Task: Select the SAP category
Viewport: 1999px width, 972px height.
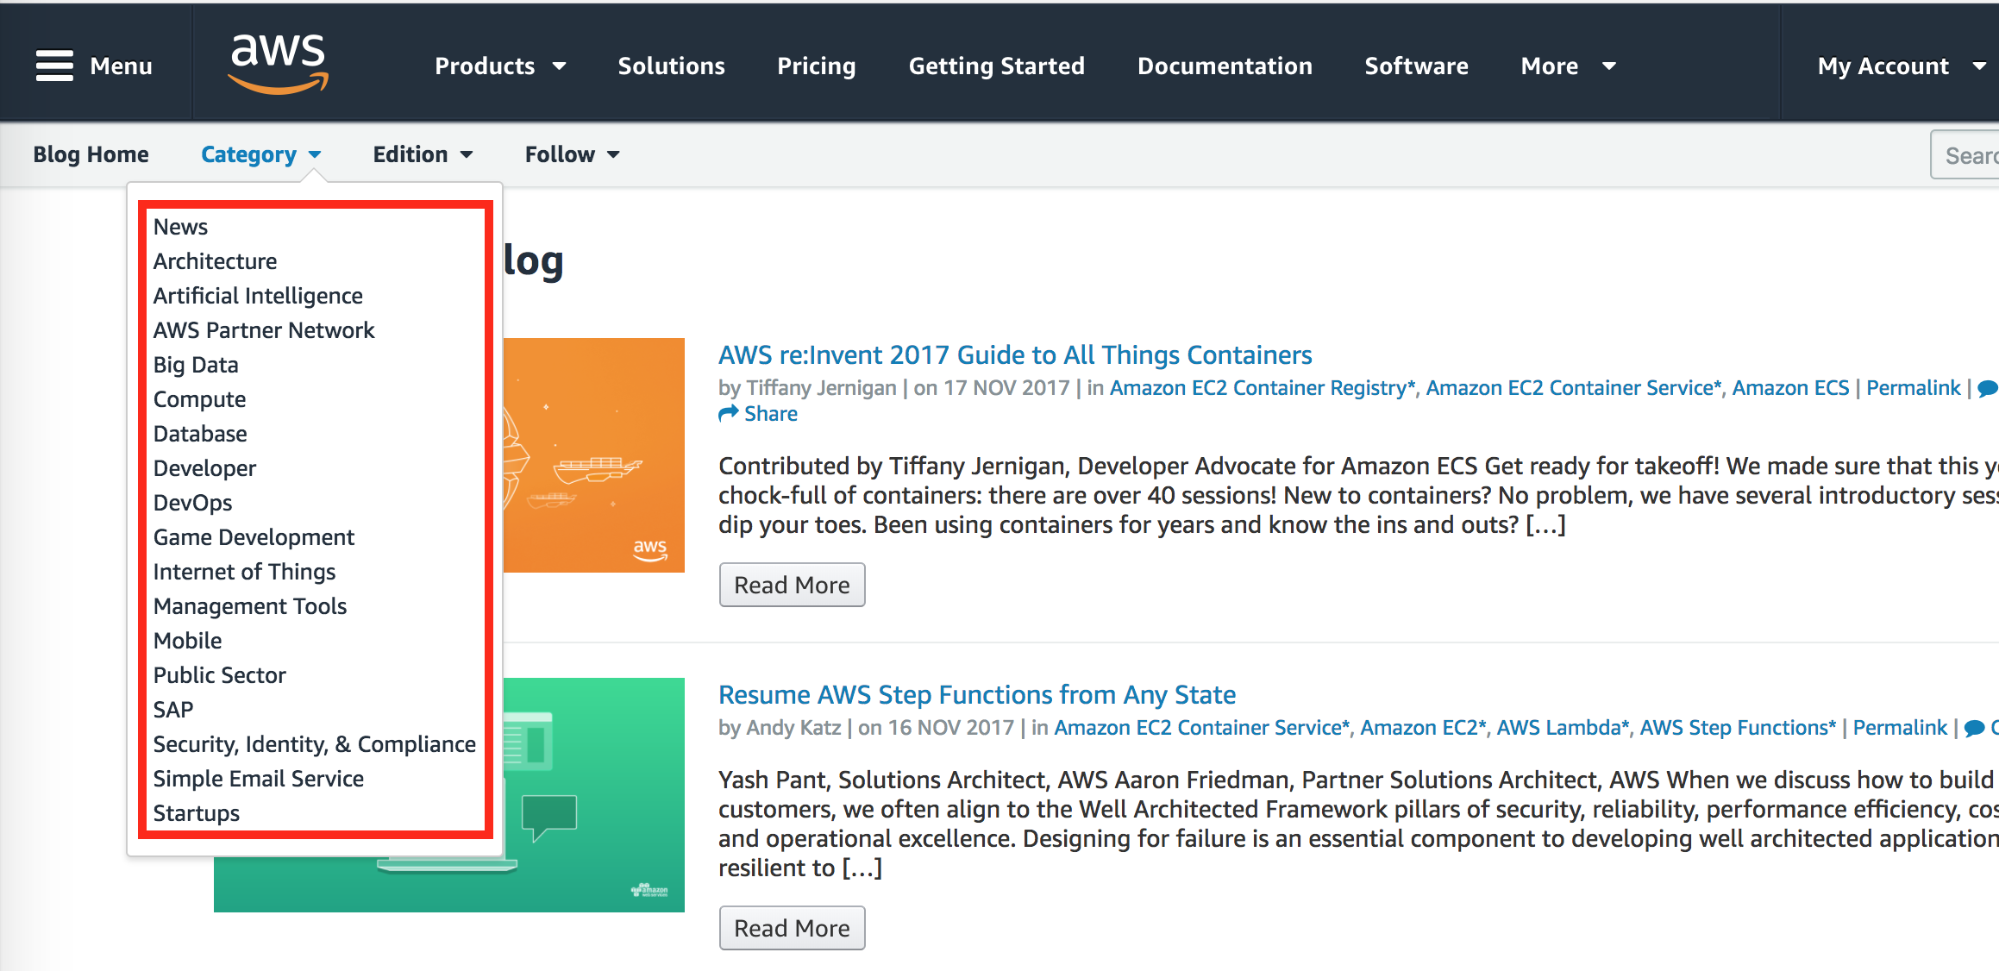Action: coord(173,710)
